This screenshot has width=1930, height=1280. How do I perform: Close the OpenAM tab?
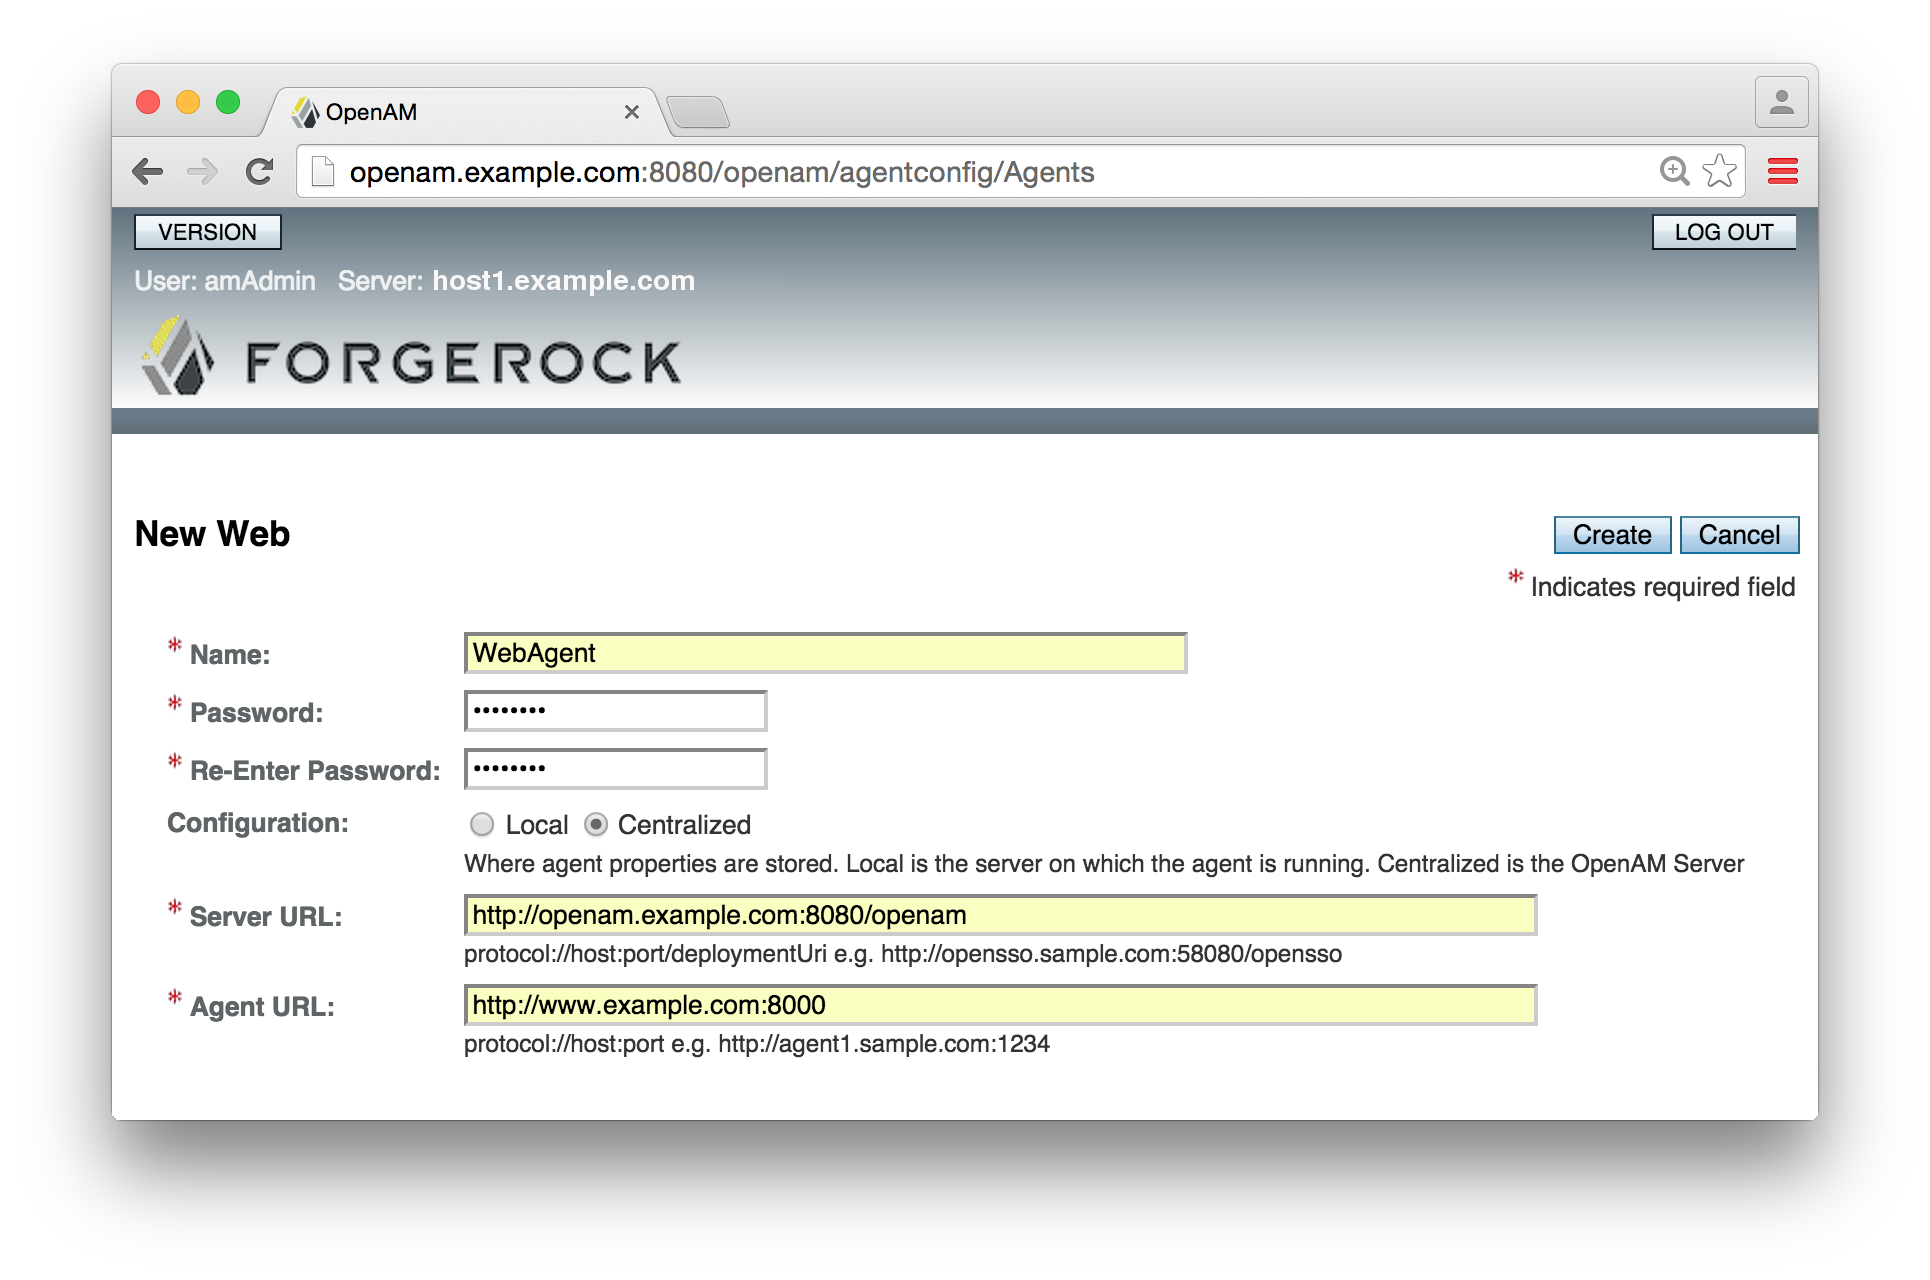632,112
